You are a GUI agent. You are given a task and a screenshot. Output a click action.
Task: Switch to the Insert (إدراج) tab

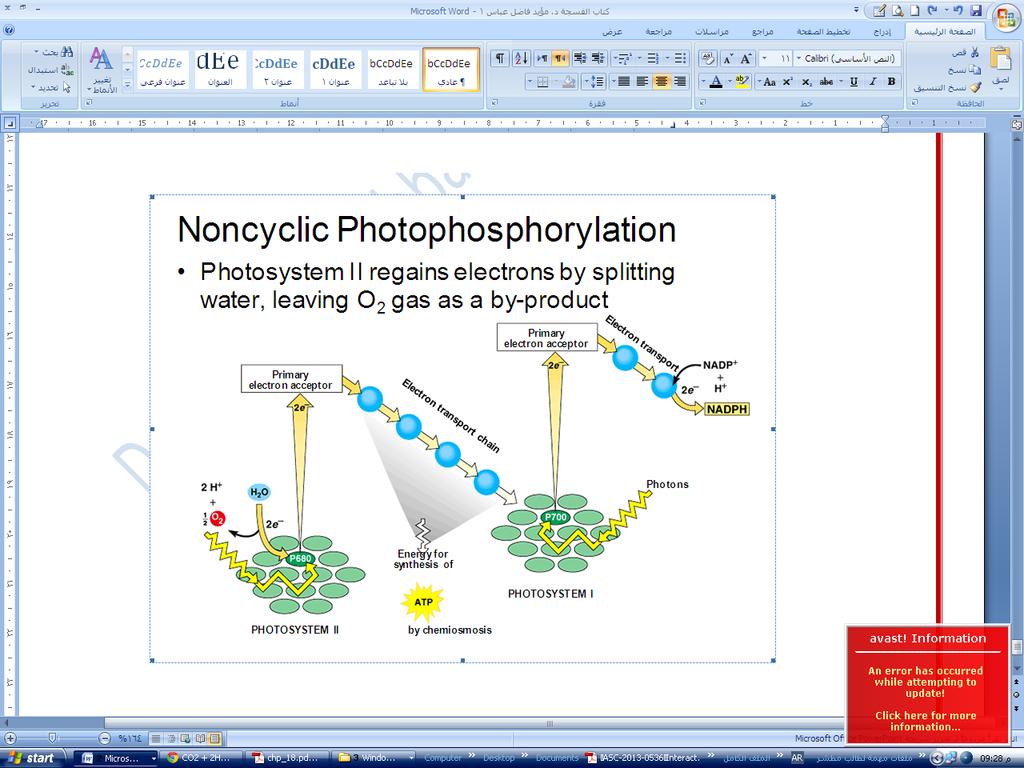point(882,31)
